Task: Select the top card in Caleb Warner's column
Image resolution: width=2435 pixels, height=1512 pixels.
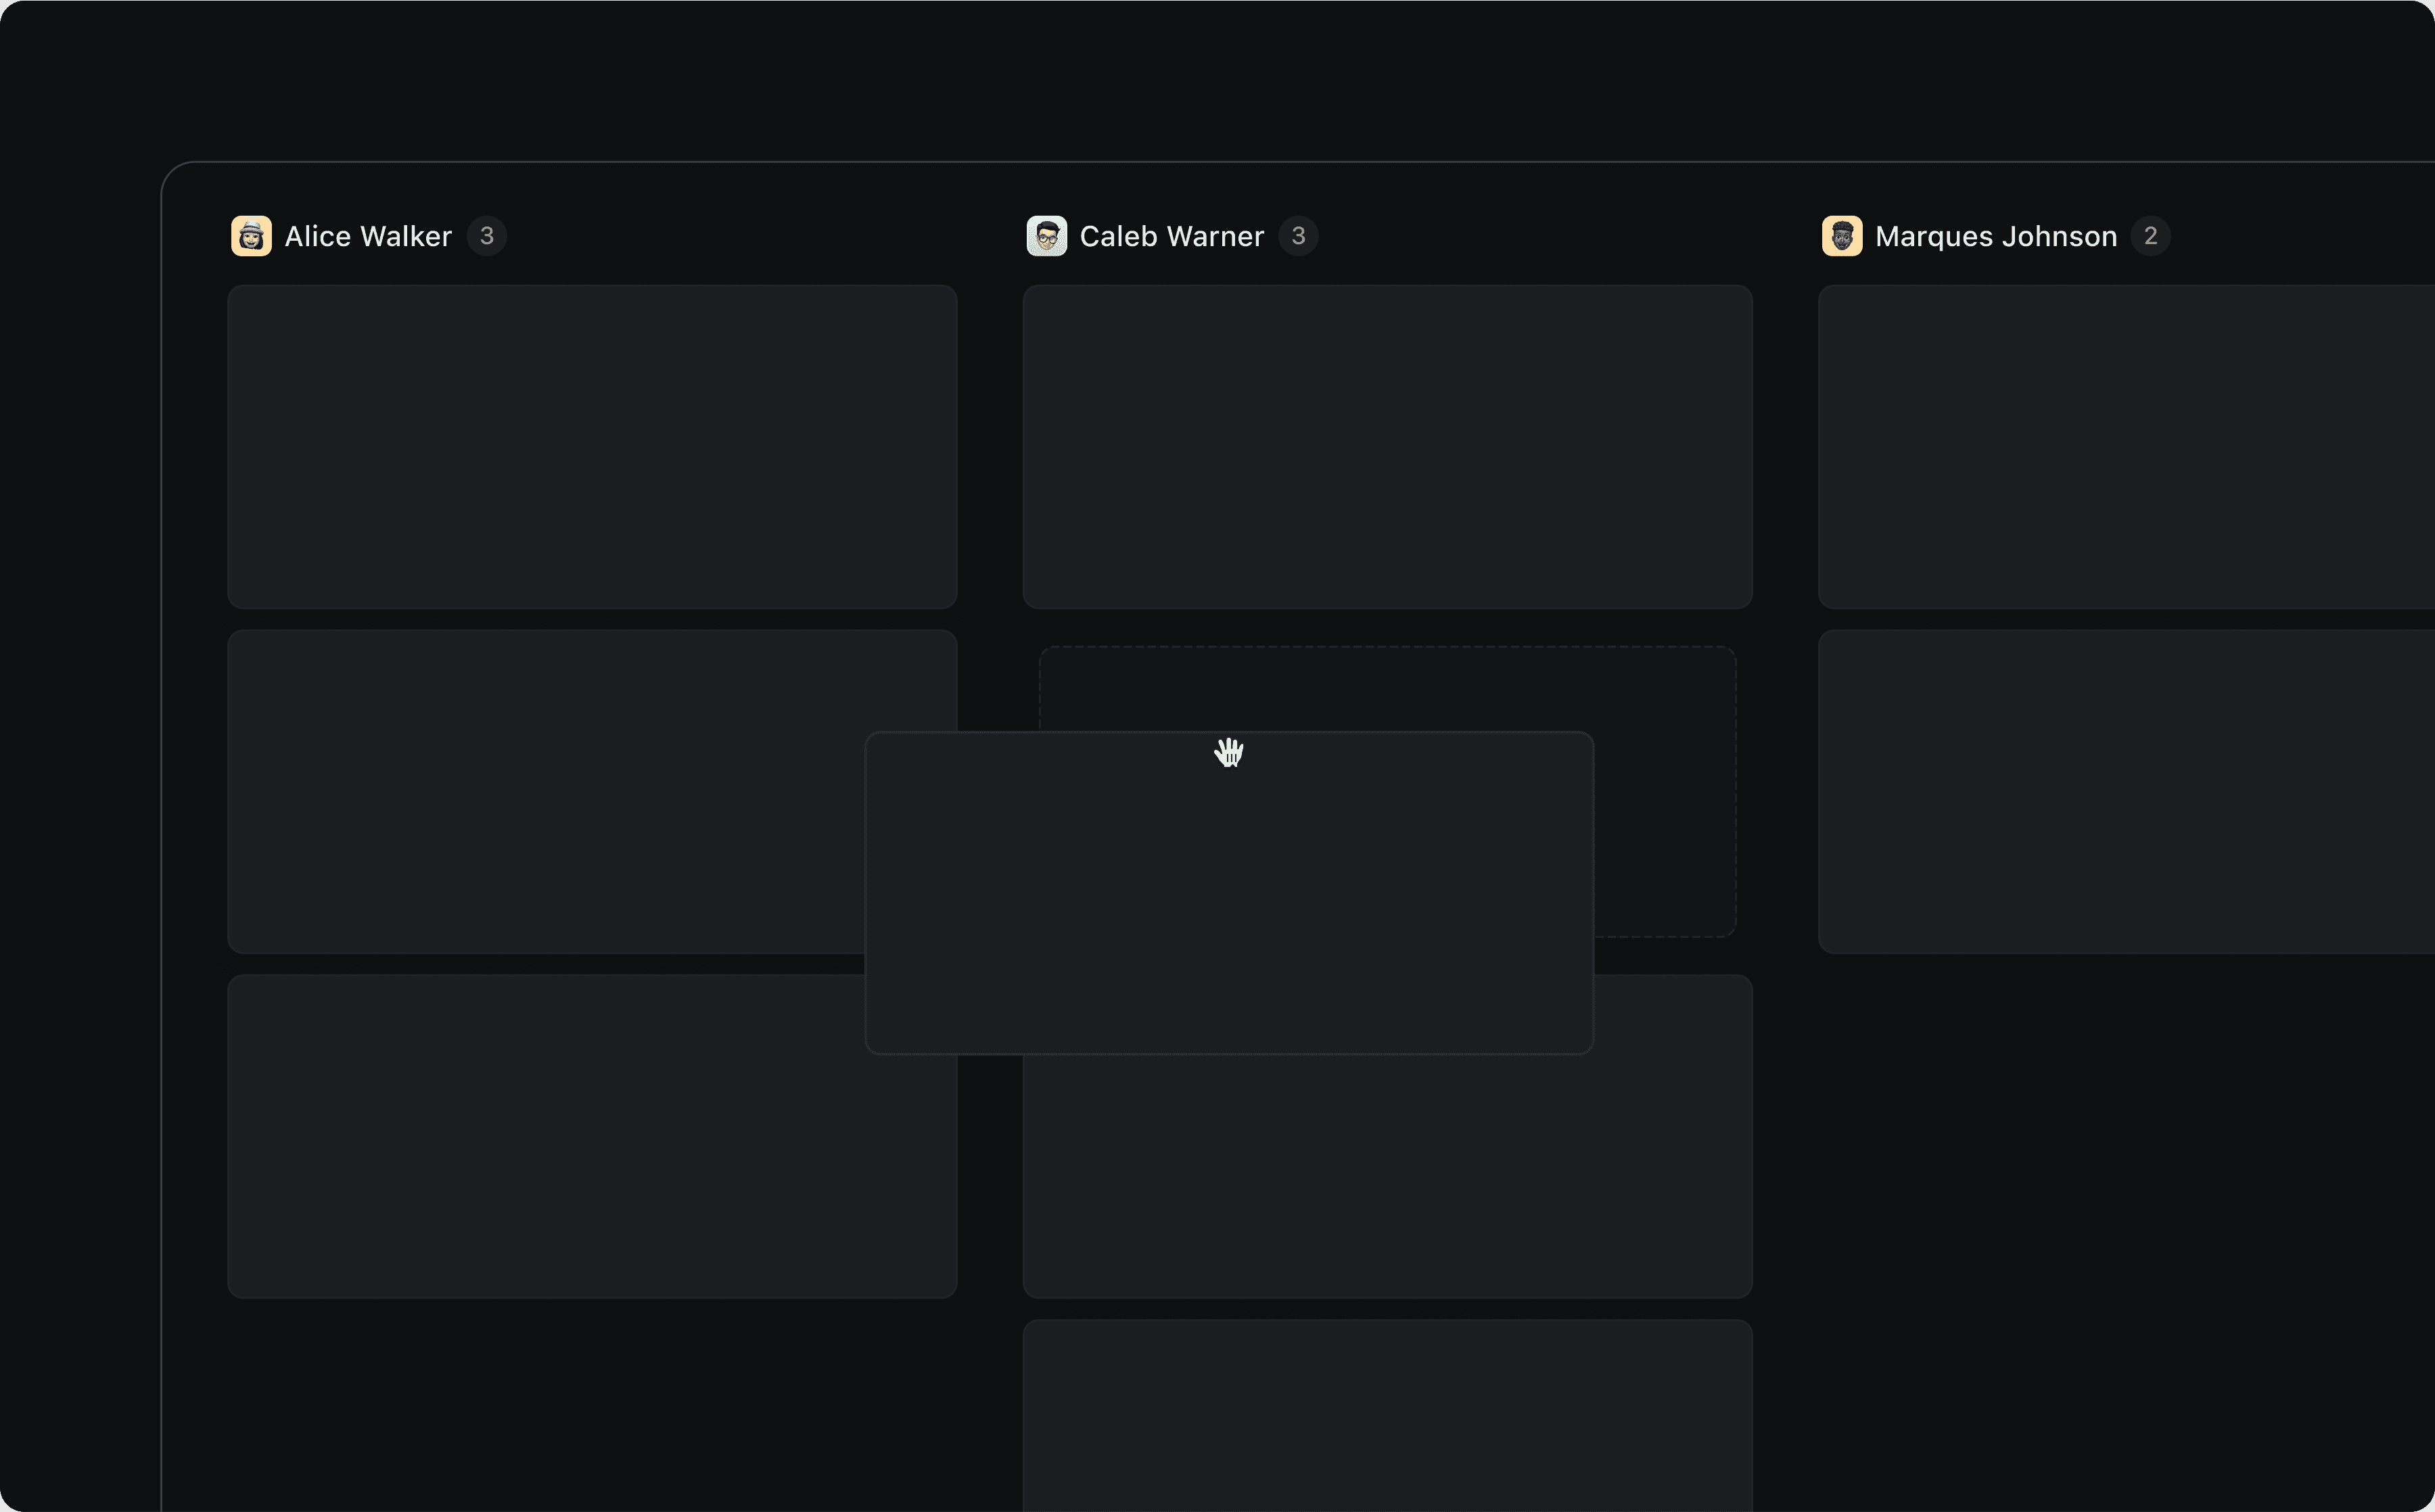Action: [1387, 446]
